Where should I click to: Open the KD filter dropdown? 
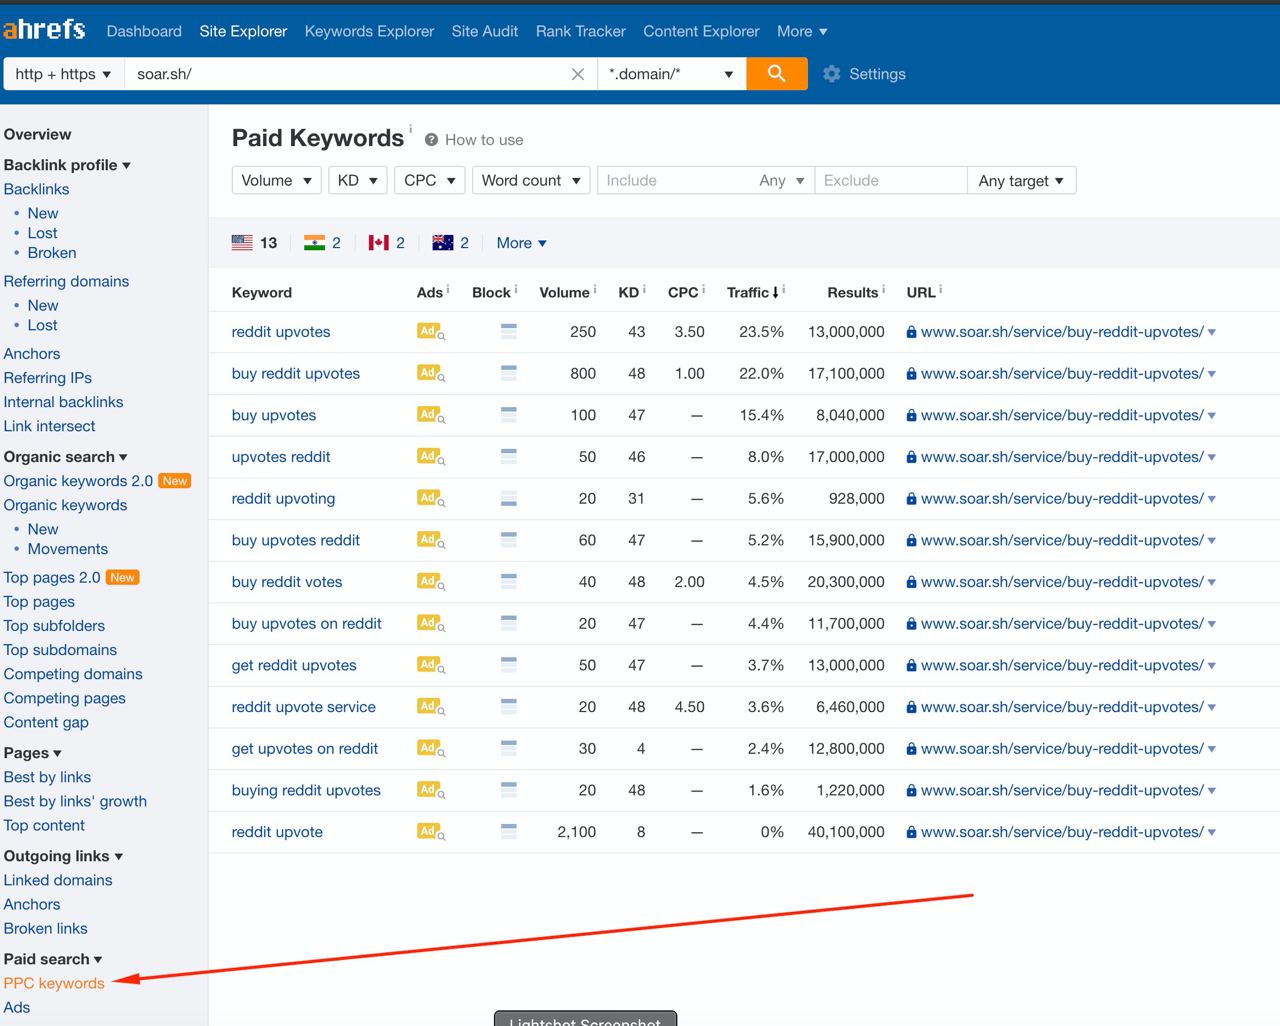[x=357, y=180]
